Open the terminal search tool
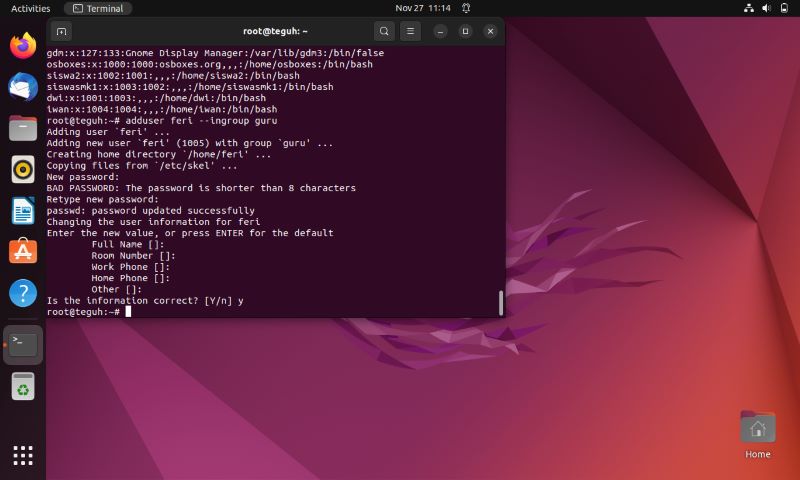Viewport: 800px width, 480px height. click(384, 31)
